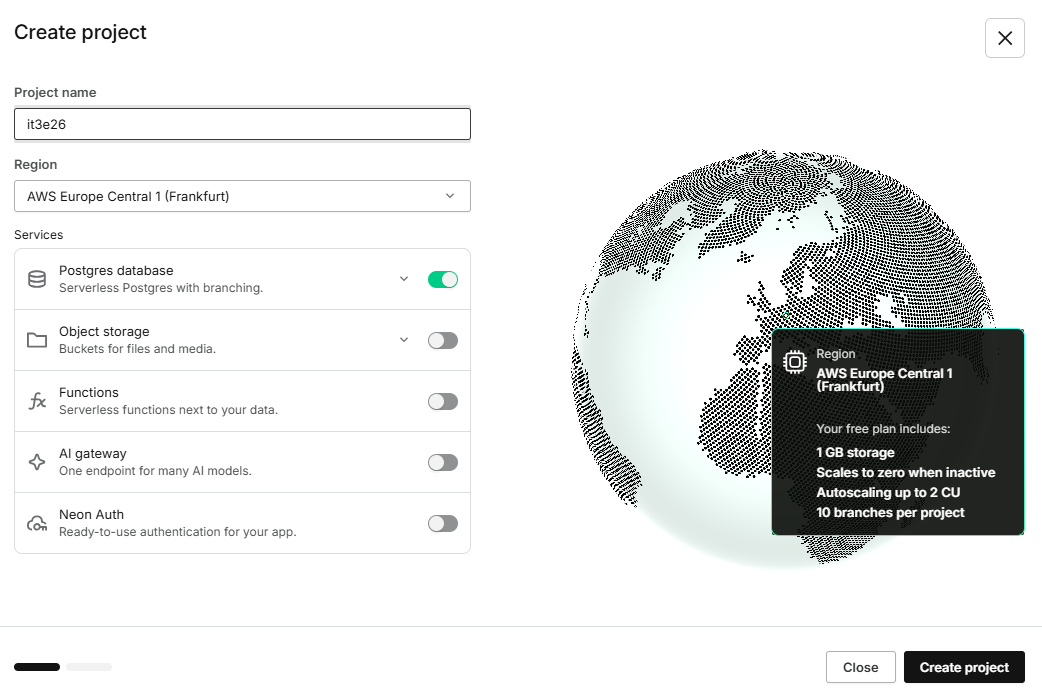The height and width of the screenshot is (700, 1042).
Task: Click the Neon Auth cloud key icon
Action: pyautogui.click(x=37, y=524)
